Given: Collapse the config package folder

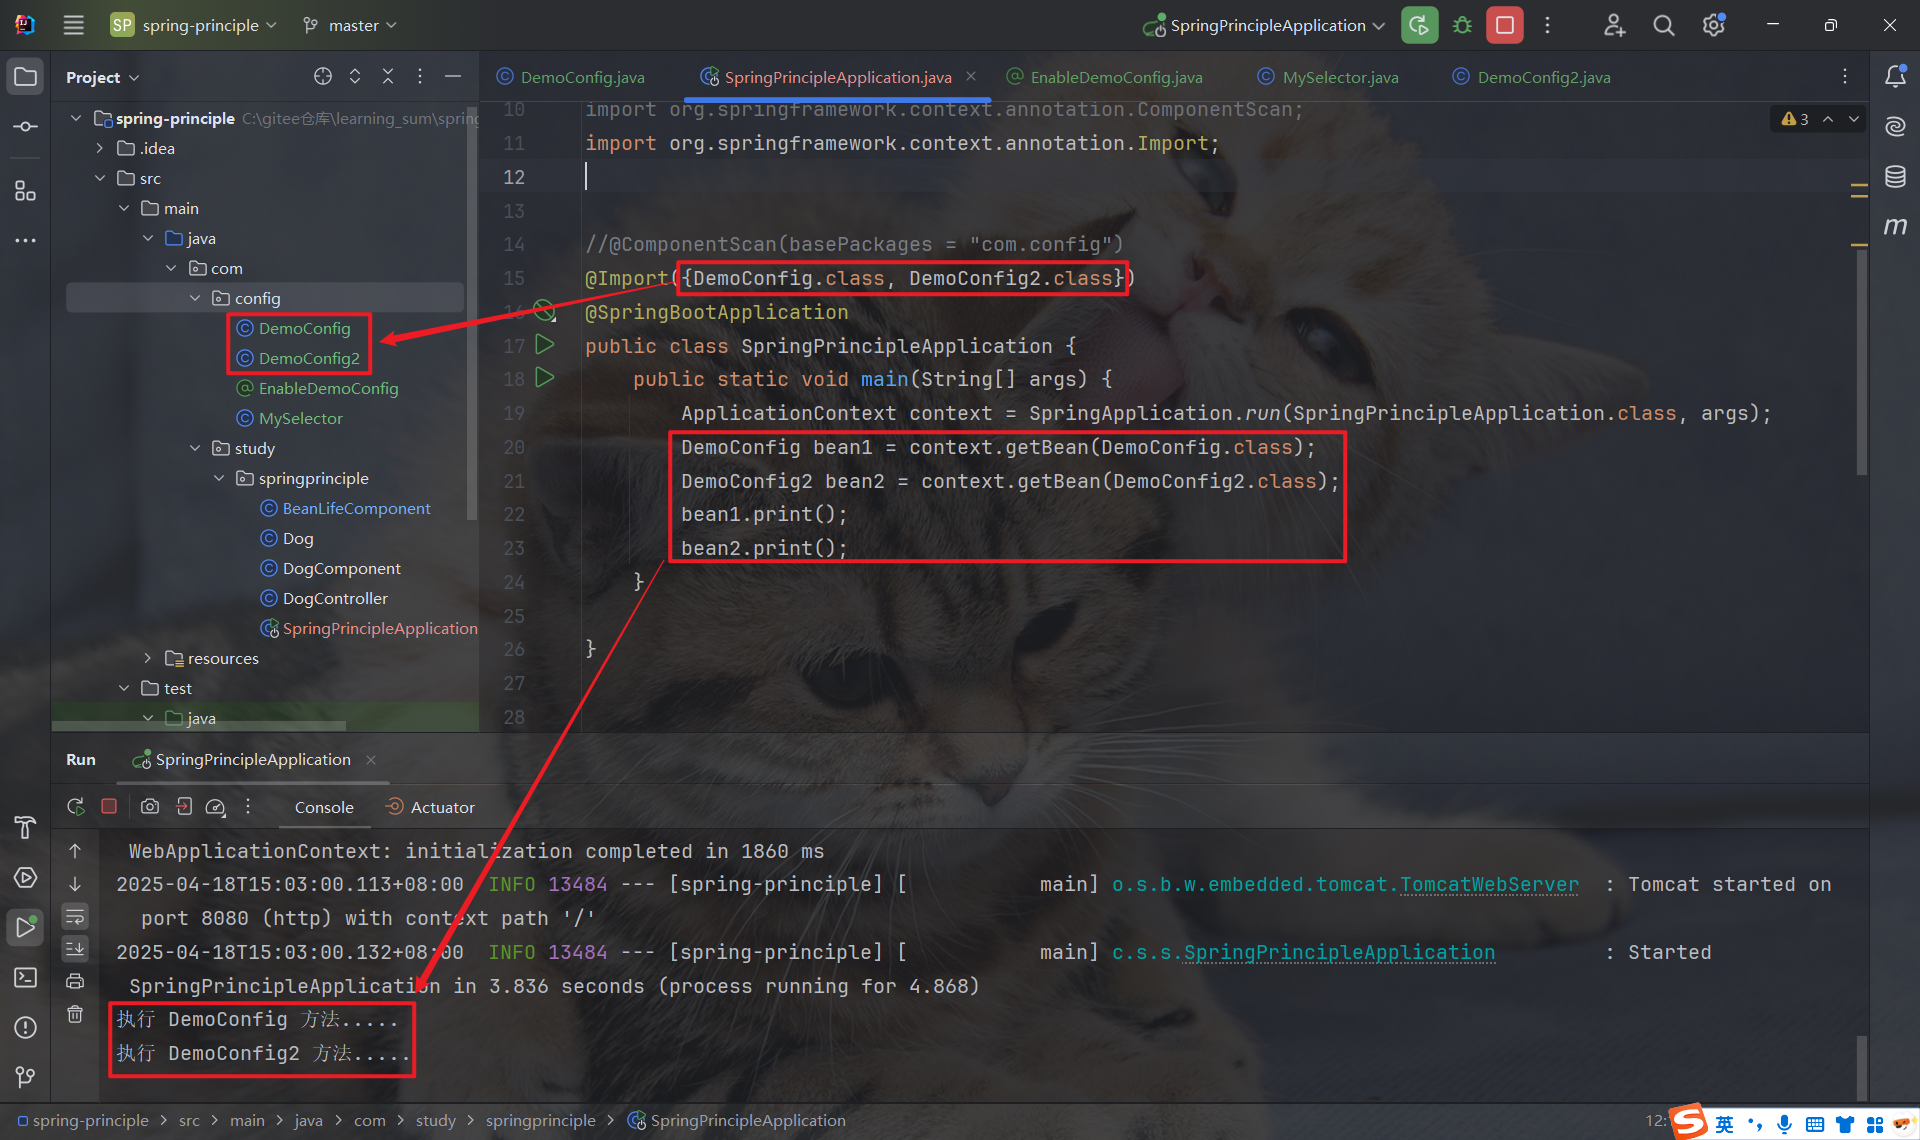Looking at the screenshot, I should coord(195,298).
